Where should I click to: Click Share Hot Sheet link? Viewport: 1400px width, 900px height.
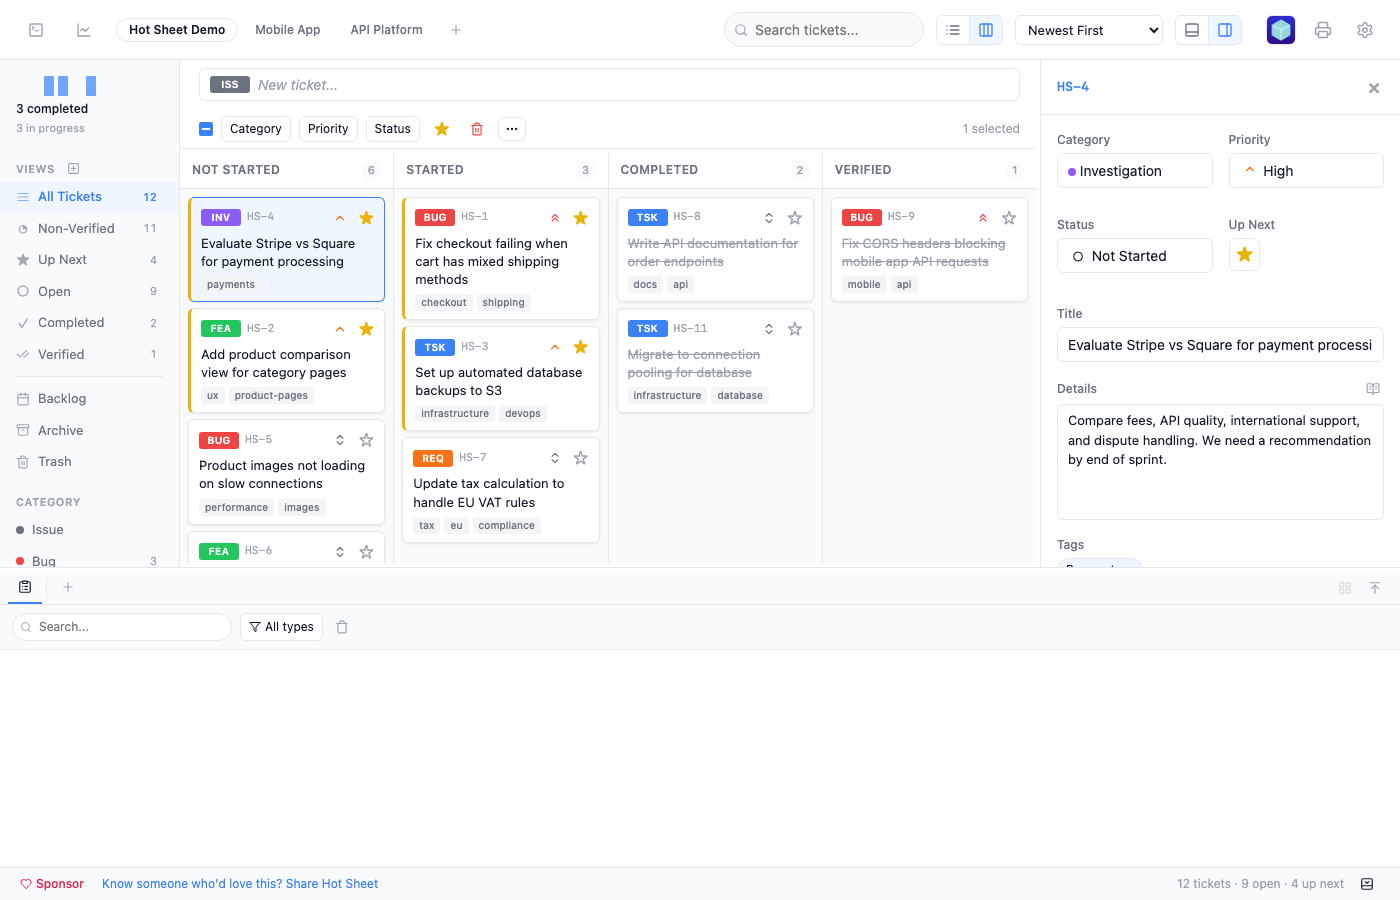point(240,884)
